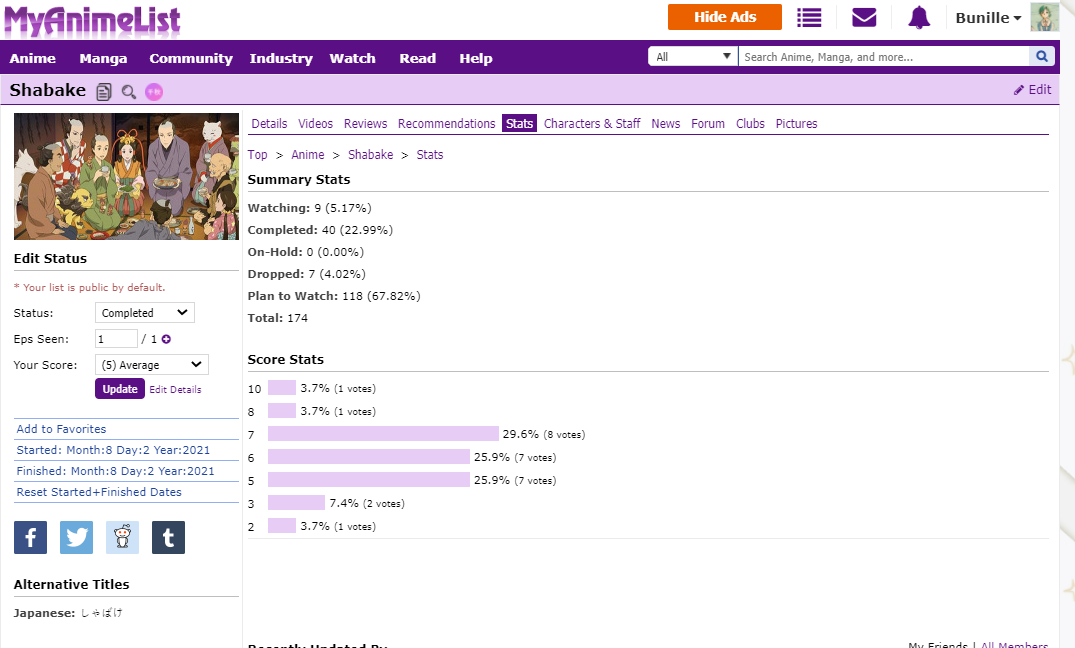Check the notifications bell
The height and width of the screenshot is (648, 1075).
[x=919, y=18]
